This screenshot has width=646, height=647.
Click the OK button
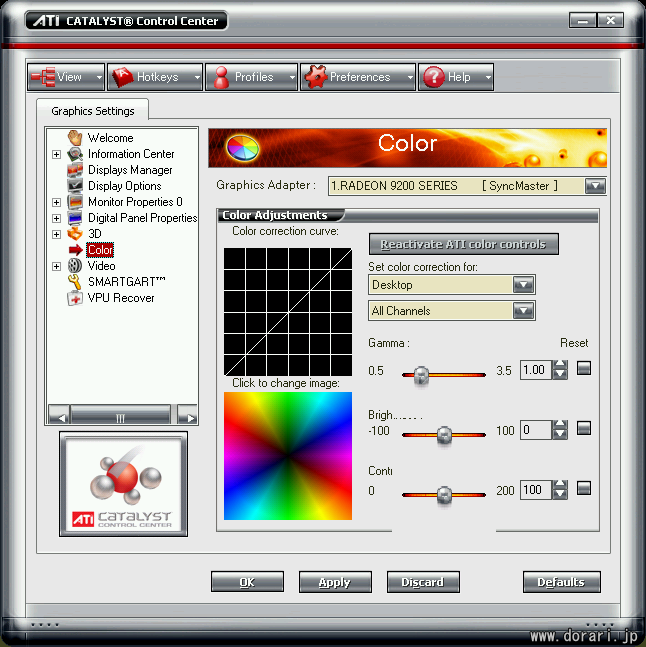pos(247,582)
